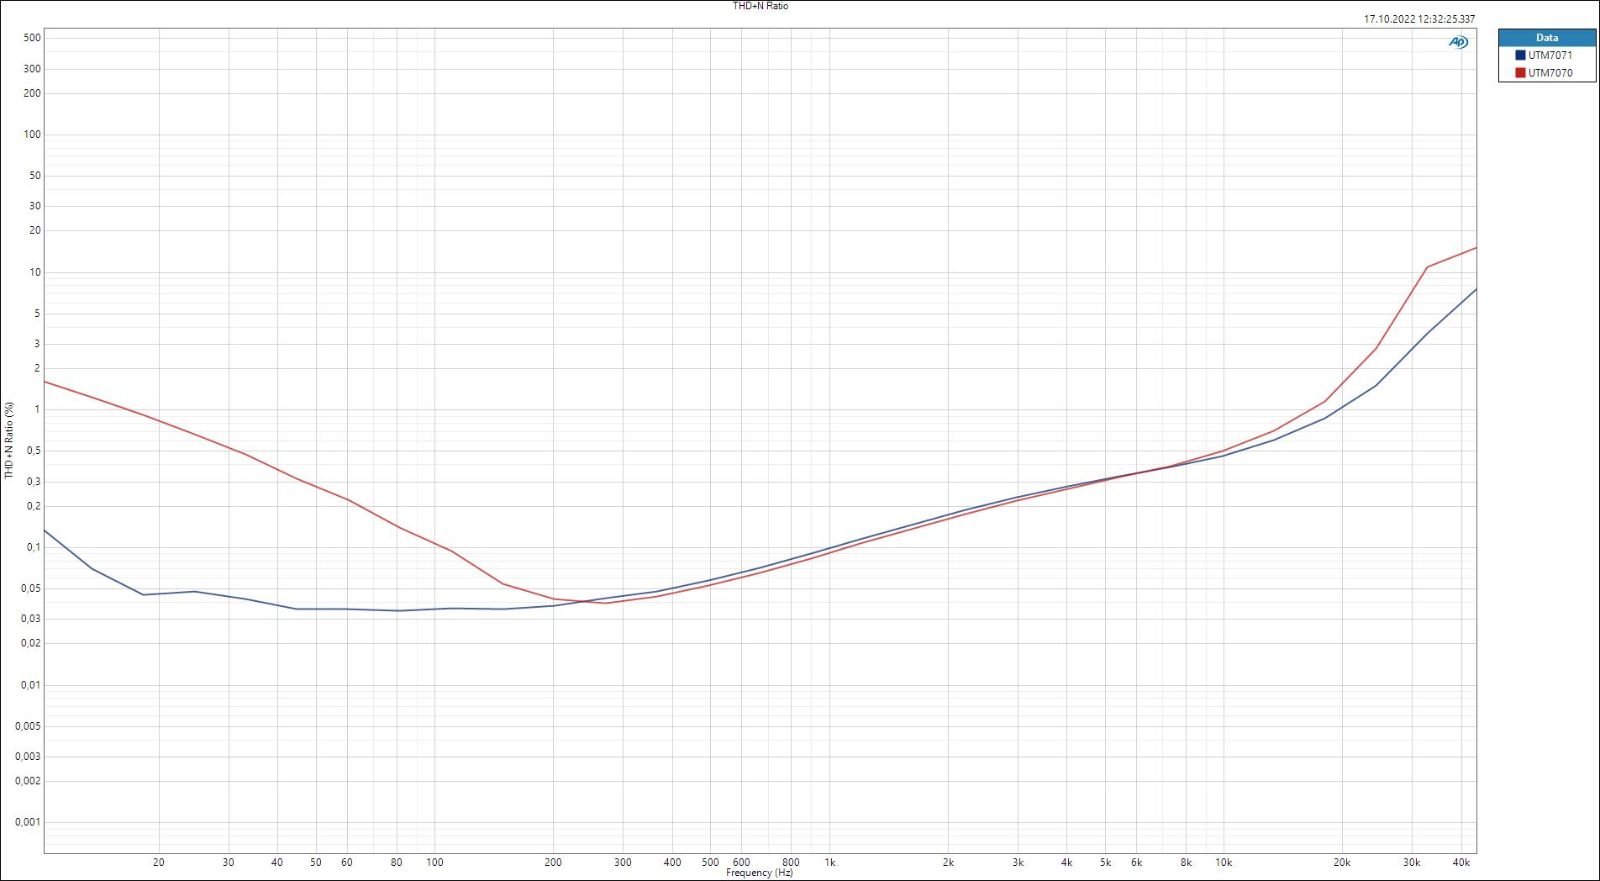Viewport: 1600px width, 881px height.
Task: Click the timestamp 17.10.2022 12:32:25.337
Action: [1419, 19]
